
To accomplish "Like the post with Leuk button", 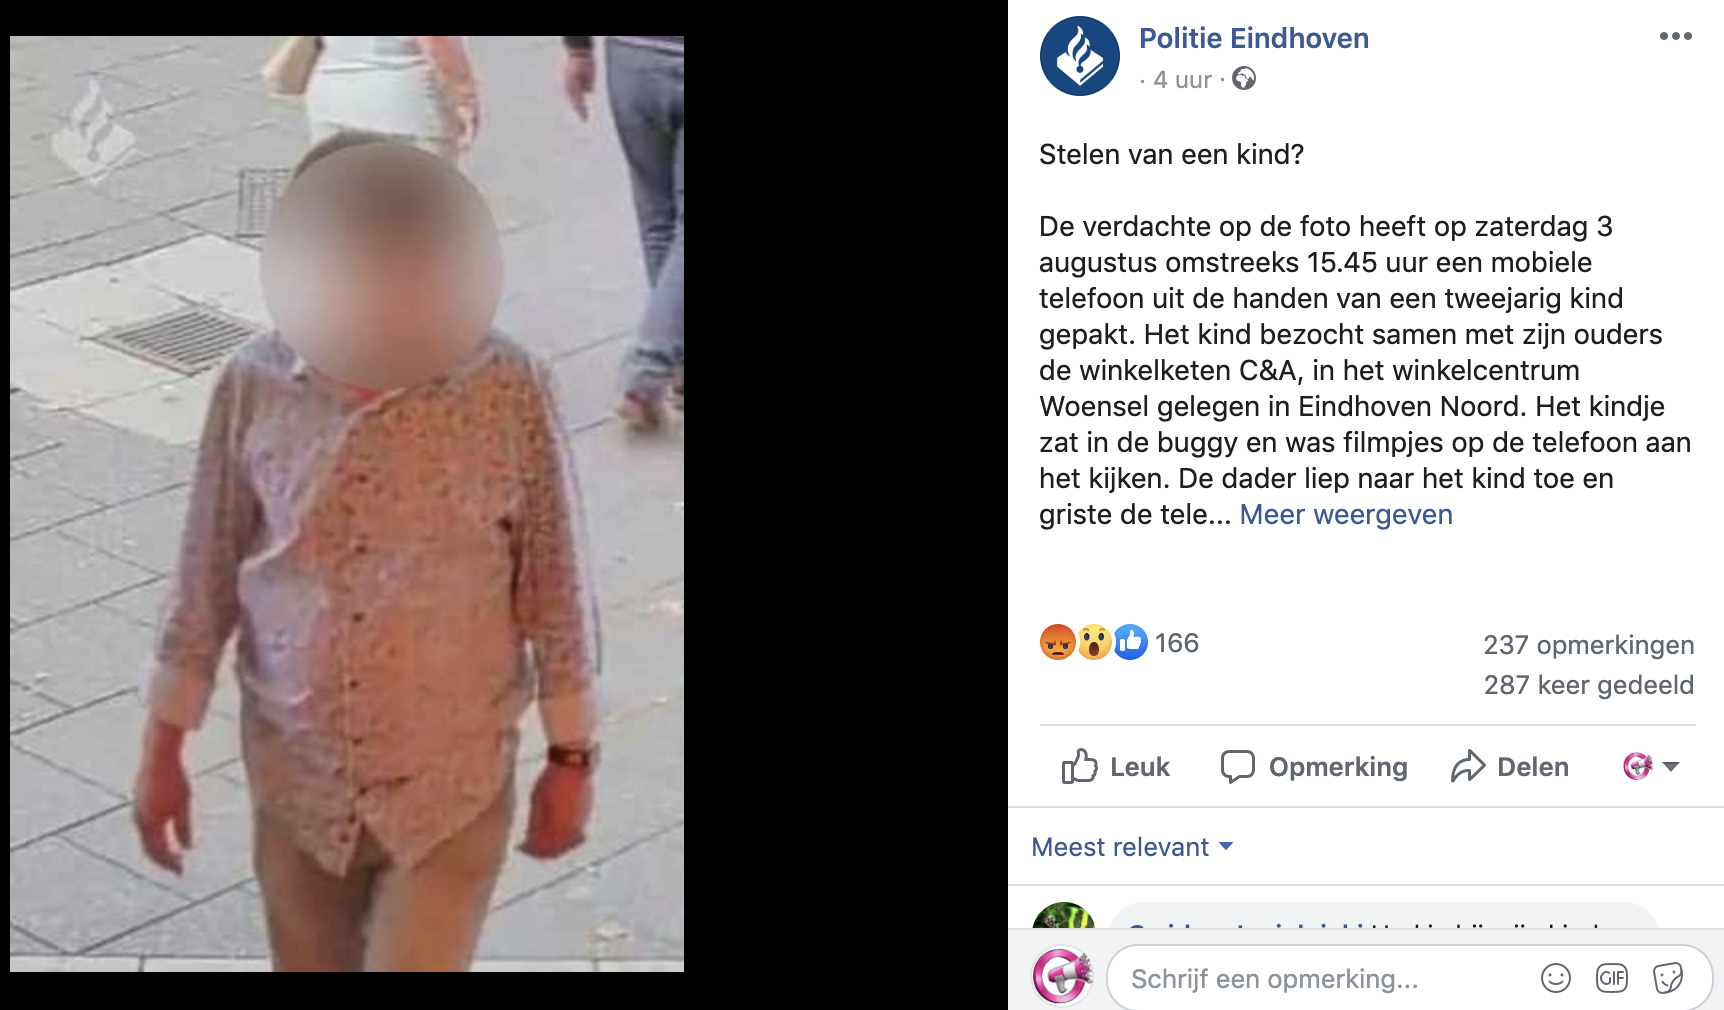I will [1115, 767].
